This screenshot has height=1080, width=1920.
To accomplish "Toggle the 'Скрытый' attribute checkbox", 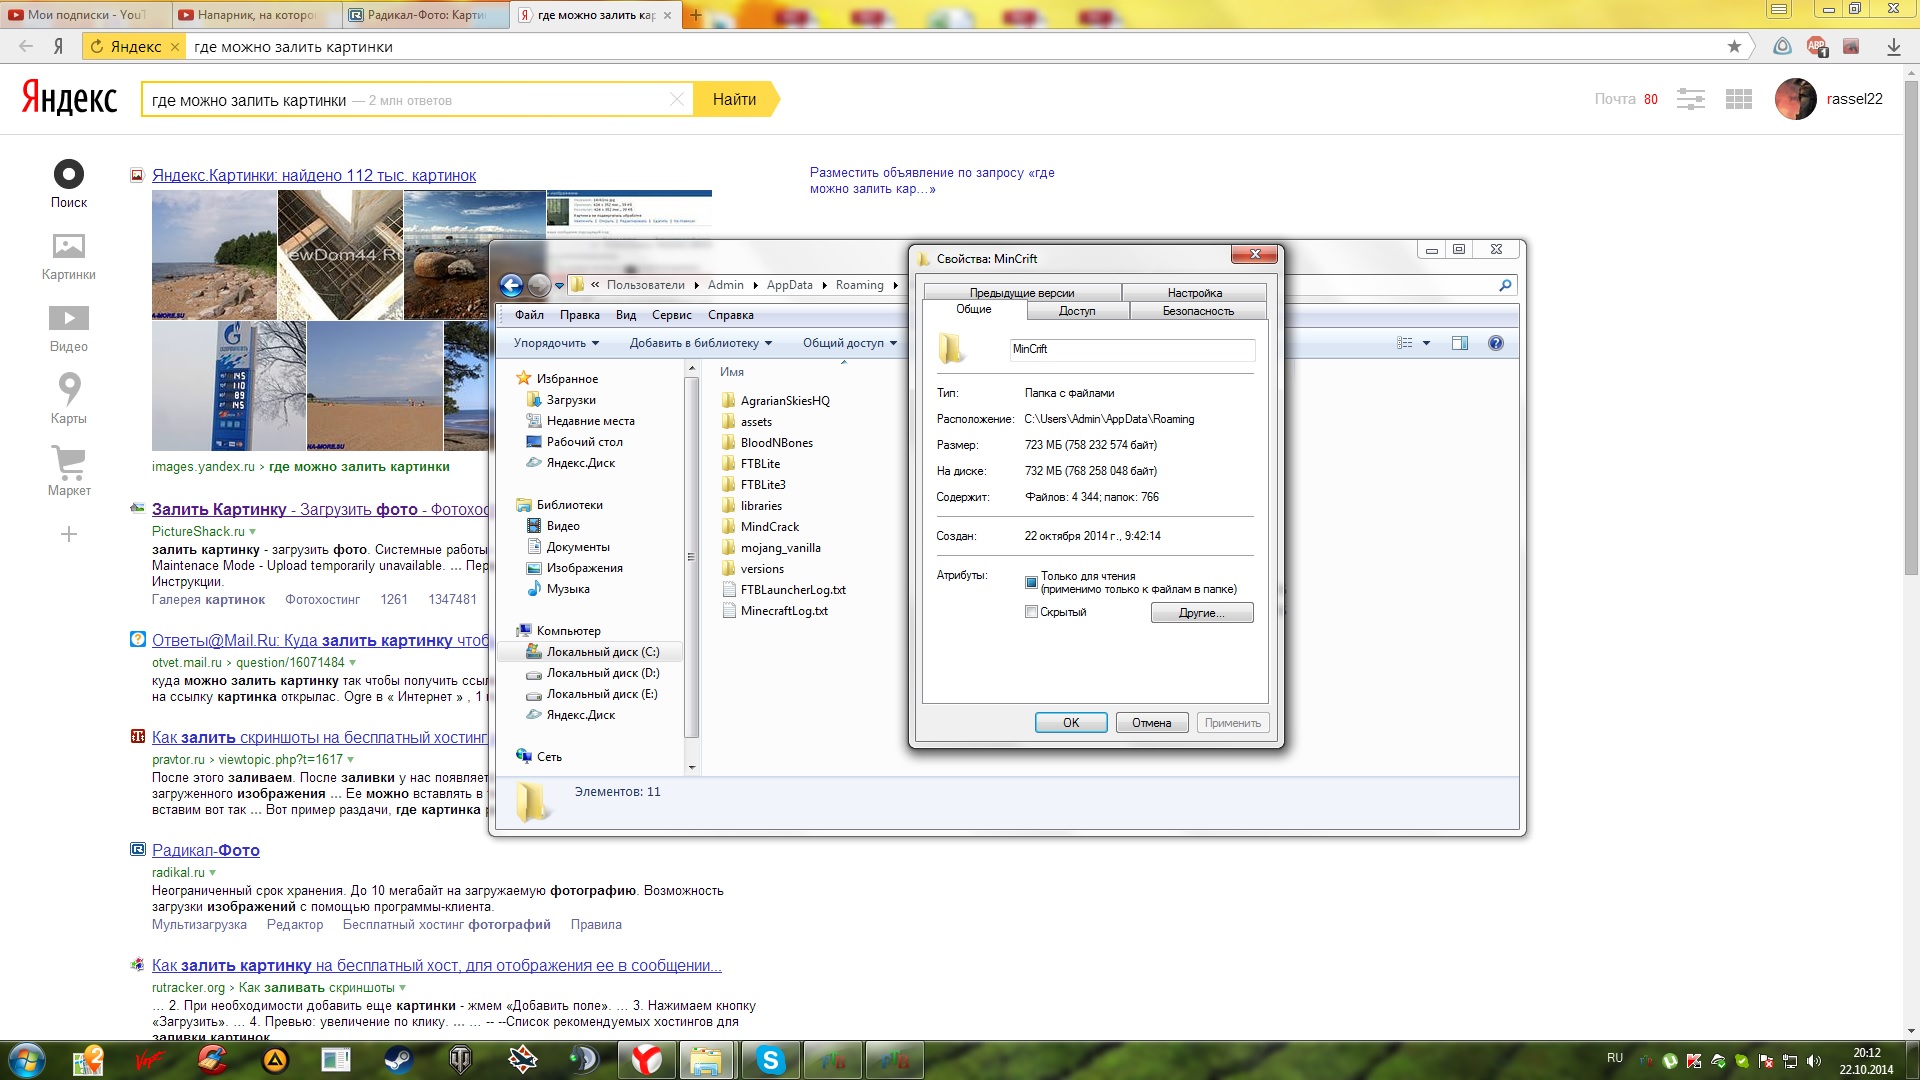I will [1031, 612].
